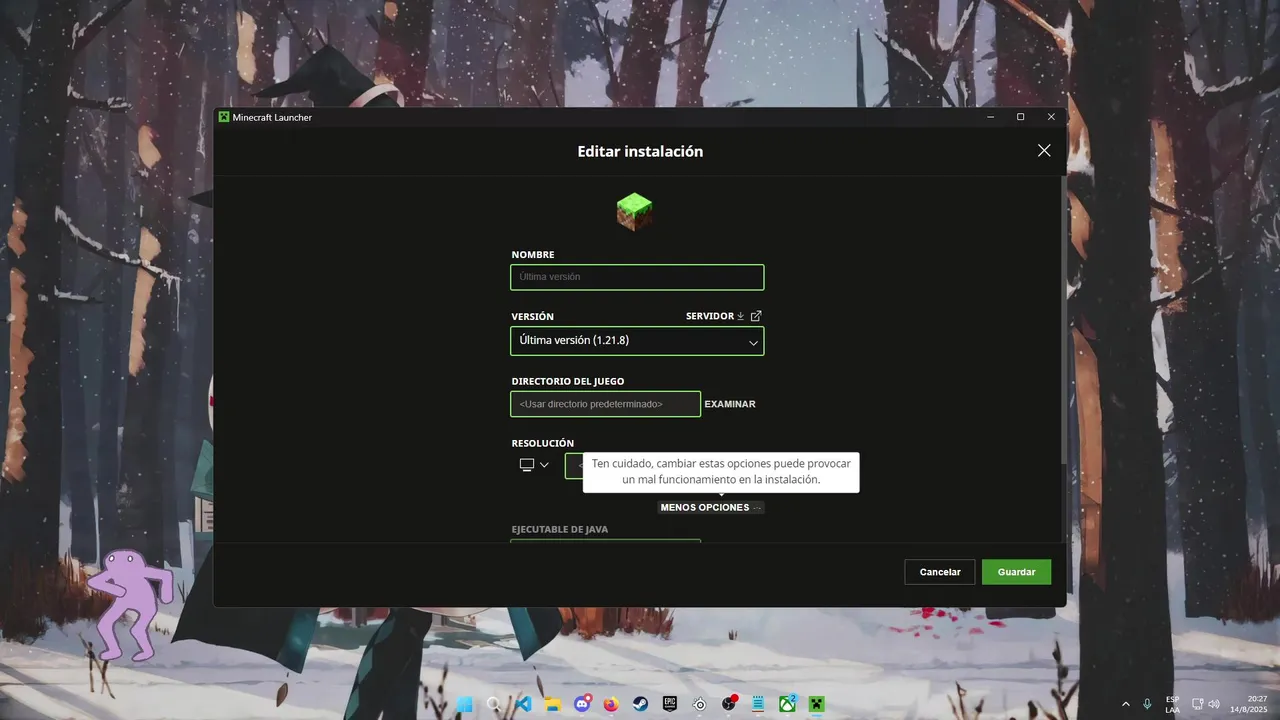
Task: Click the grass block installation icon
Action: 635,212
